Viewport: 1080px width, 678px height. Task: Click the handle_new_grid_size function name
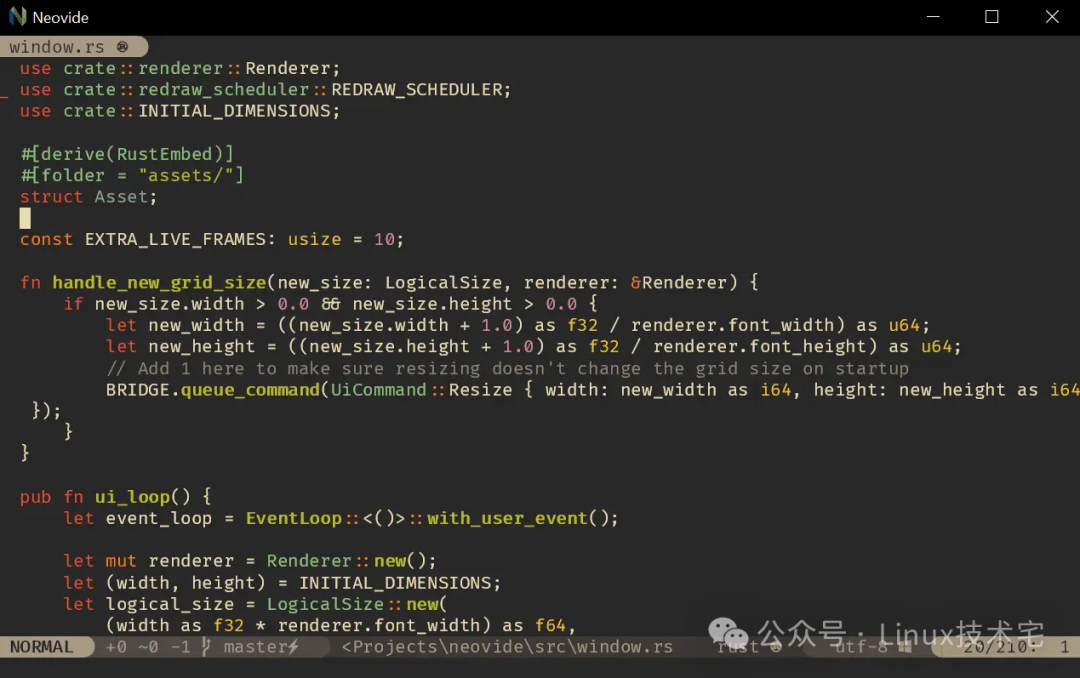(159, 282)
